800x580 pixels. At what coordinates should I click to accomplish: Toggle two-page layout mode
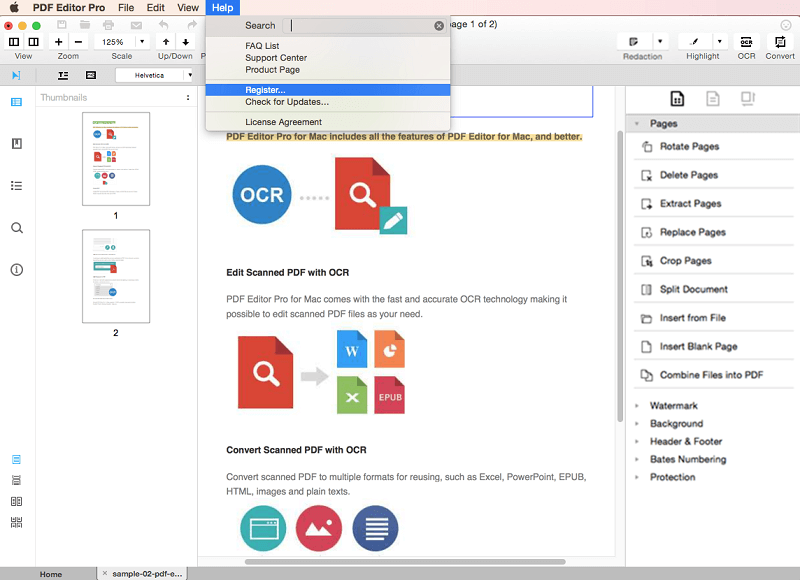click(16, 501)
